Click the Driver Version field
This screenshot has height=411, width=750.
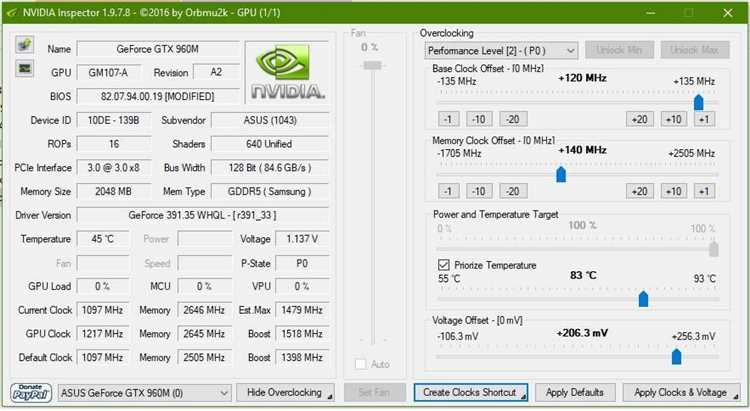tap(203, 215)
